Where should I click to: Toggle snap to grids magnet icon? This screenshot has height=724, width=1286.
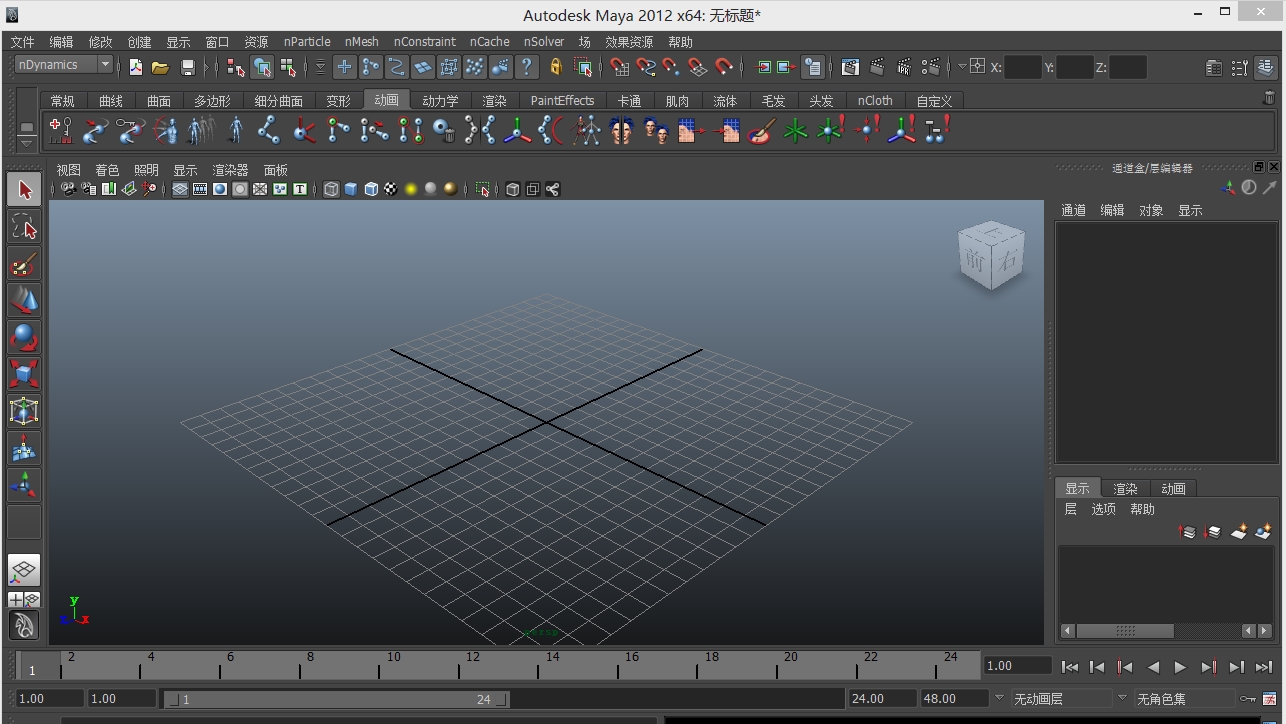pyautogui.click(x=619, y=67)
